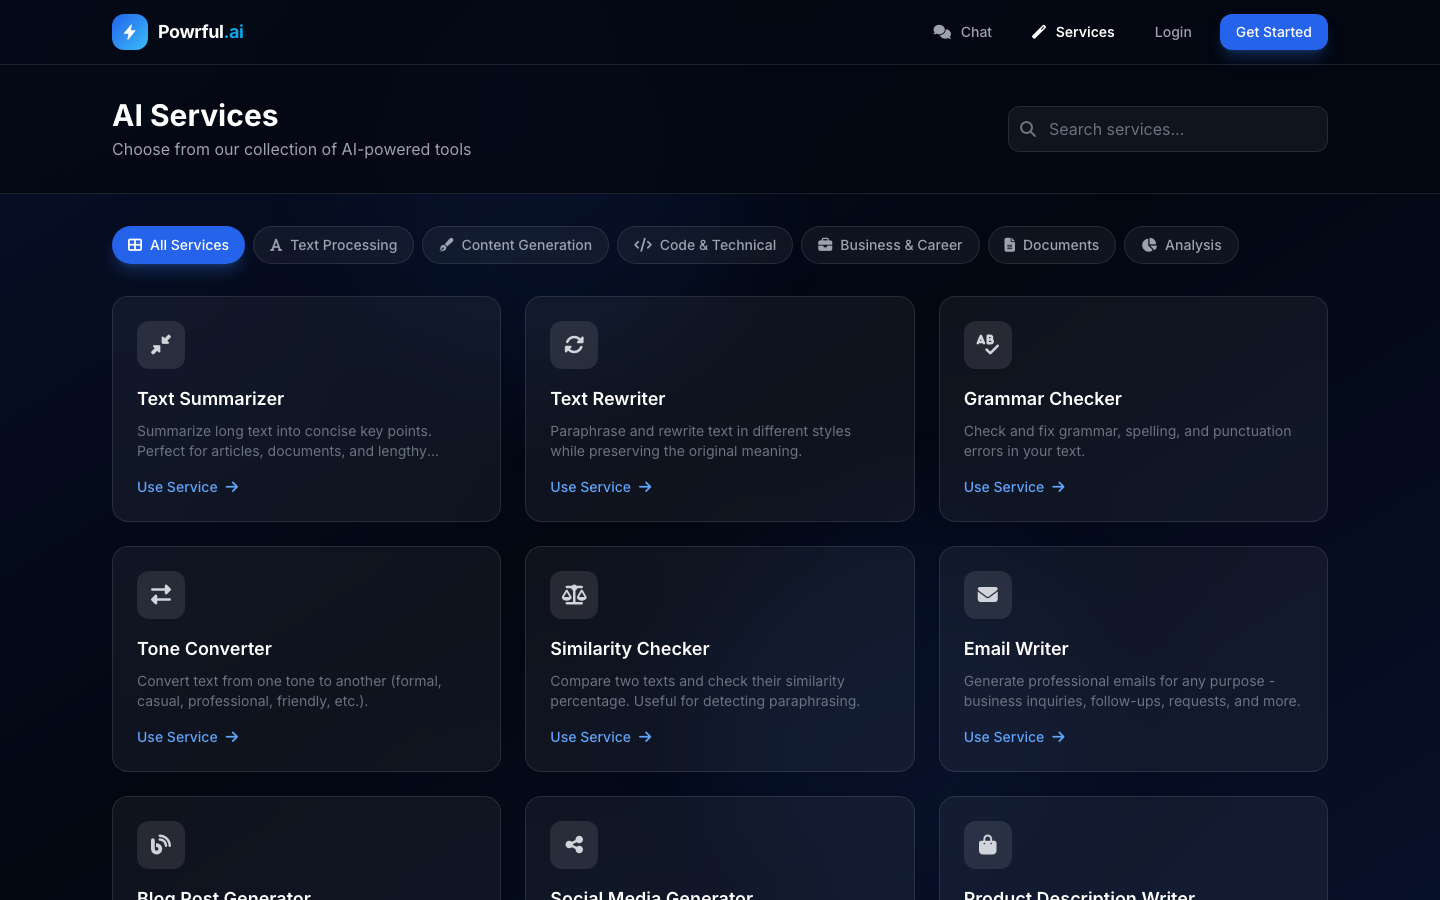Click the Text Rewriter refresh icon
1440x900 pixels.
click(x=574, y=345)
